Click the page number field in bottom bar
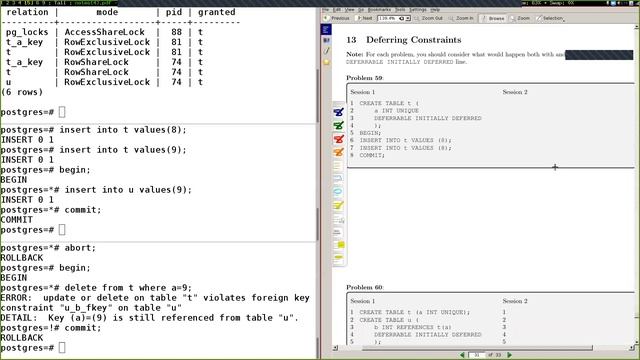This screenshot has height=360, width=640. tap(476, 355)
